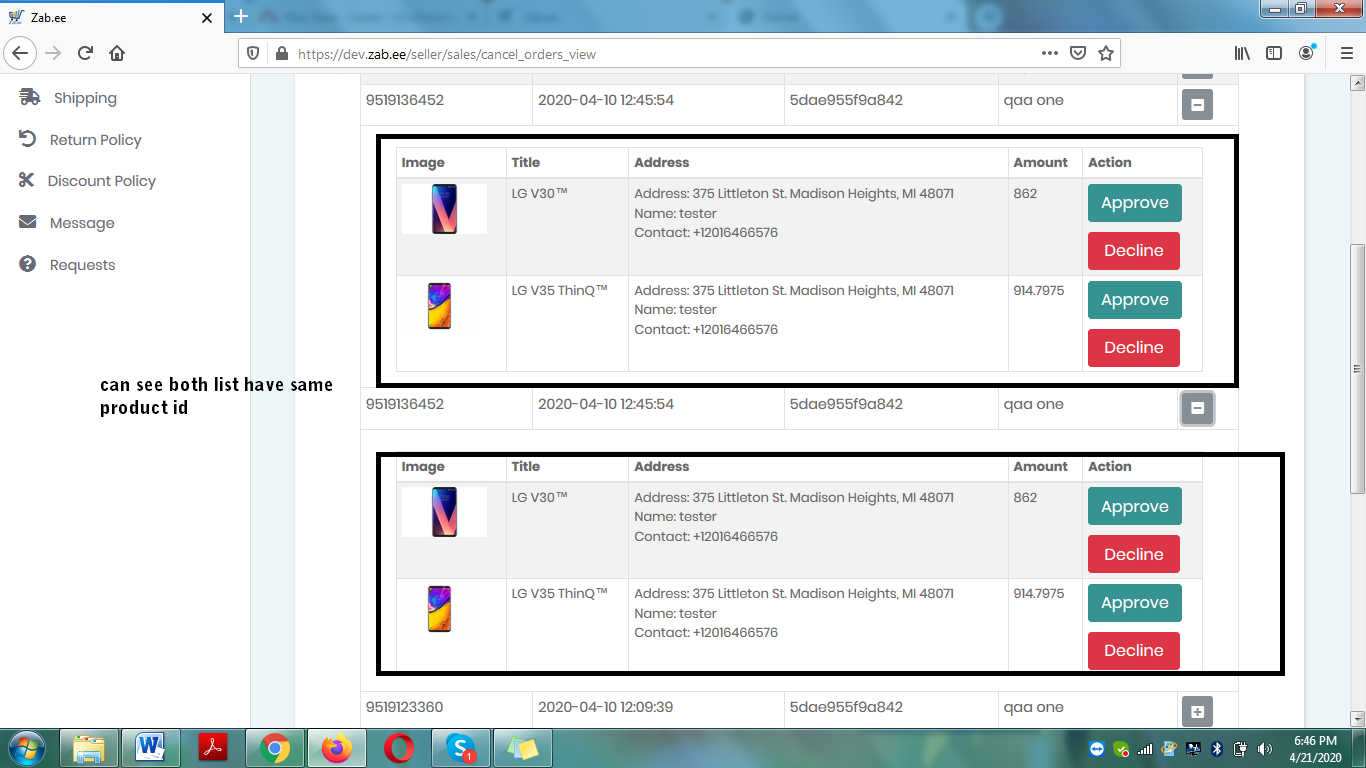The height and width of the screenshot is (768, 1366).
Task: View site info via padlock icon
Action: click(x=281, y=53)
